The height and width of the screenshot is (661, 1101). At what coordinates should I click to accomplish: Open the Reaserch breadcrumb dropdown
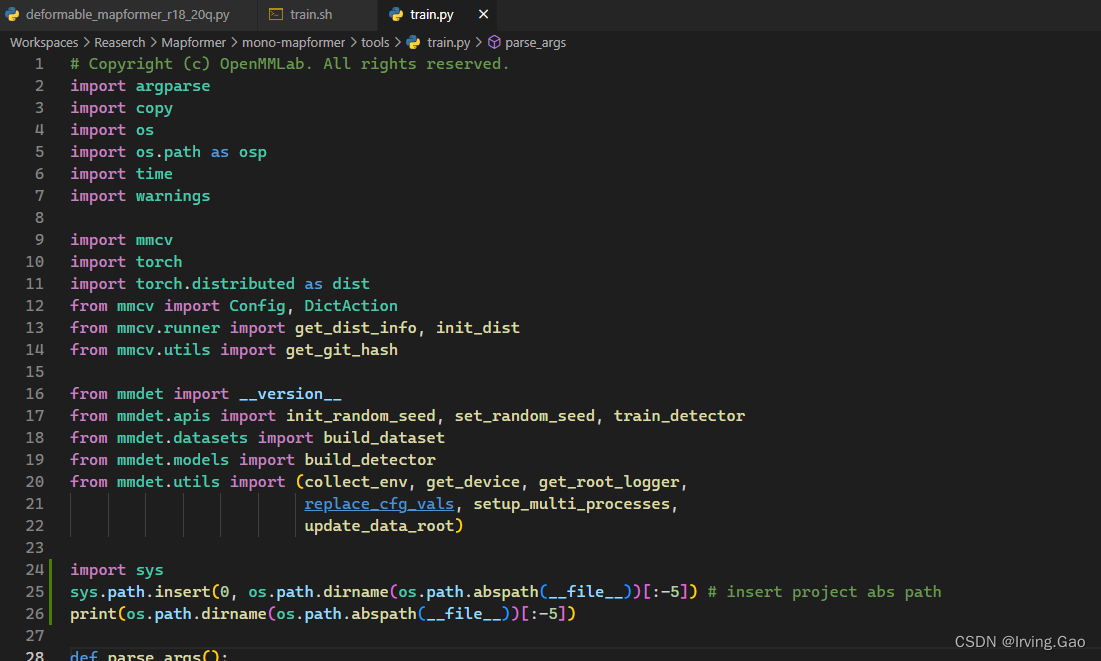coord(119,42)
